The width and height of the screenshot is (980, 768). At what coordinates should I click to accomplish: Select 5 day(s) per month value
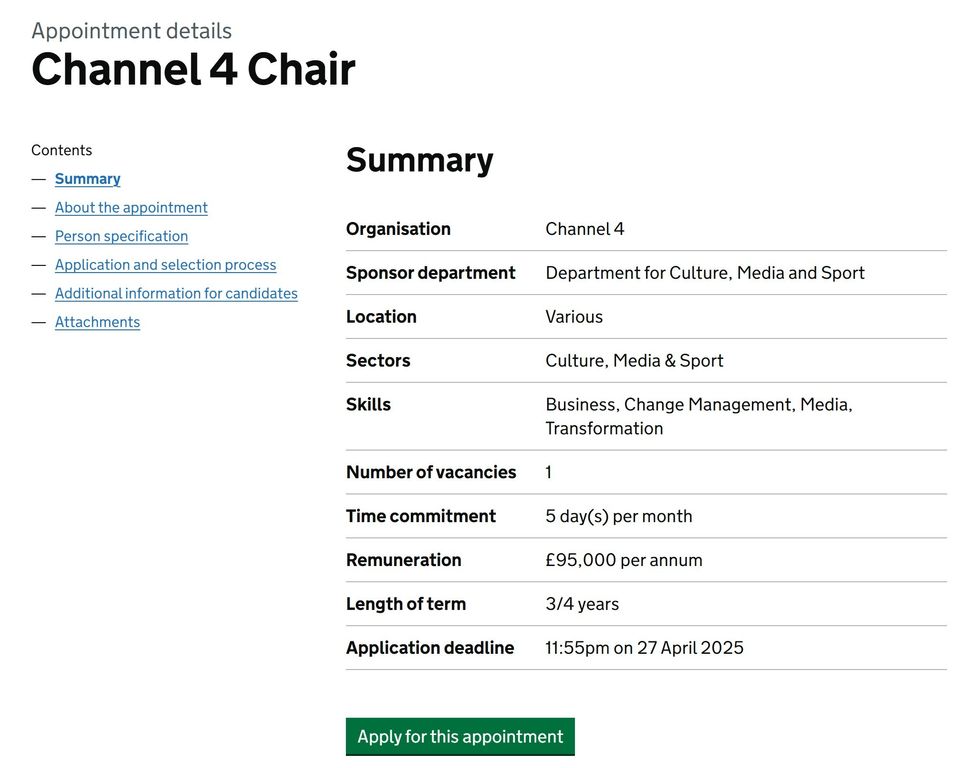click(x=619, y=516)
